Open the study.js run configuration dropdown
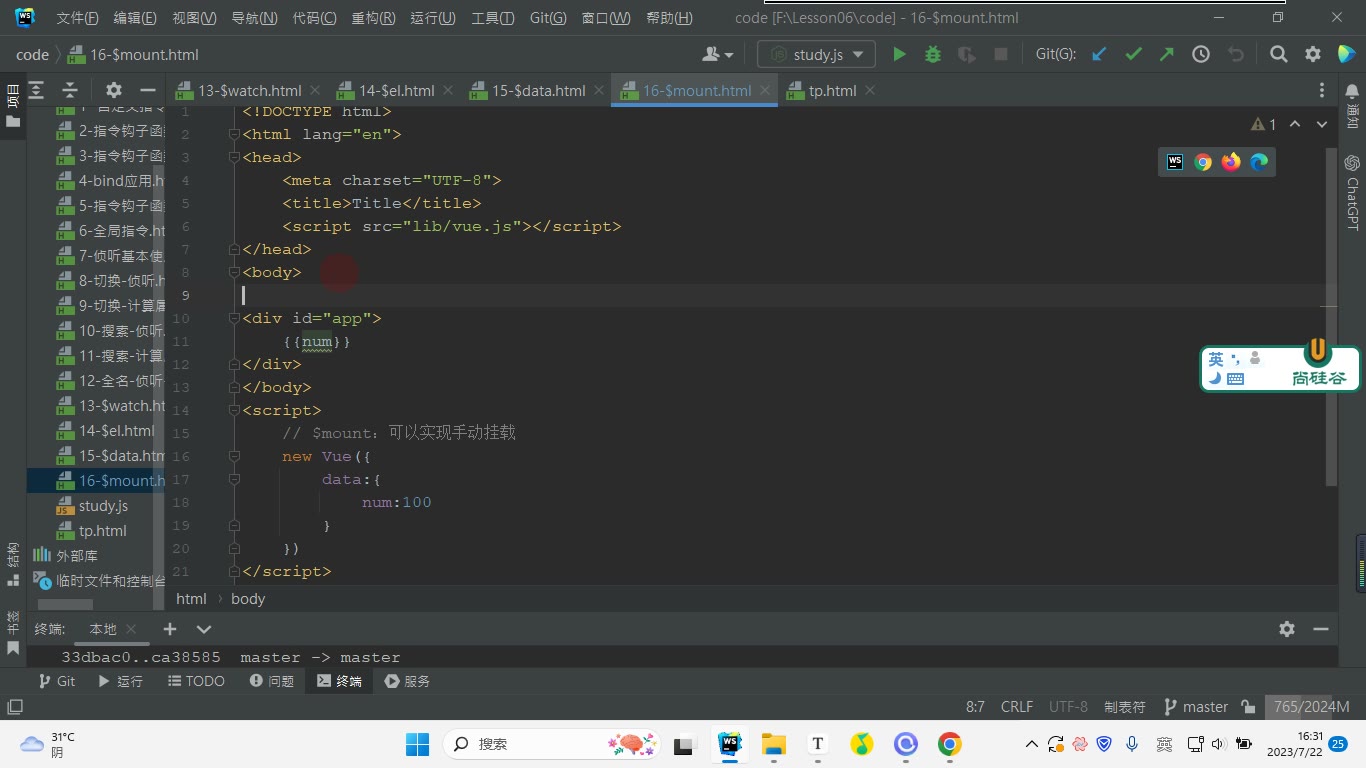 pos(817,55)
